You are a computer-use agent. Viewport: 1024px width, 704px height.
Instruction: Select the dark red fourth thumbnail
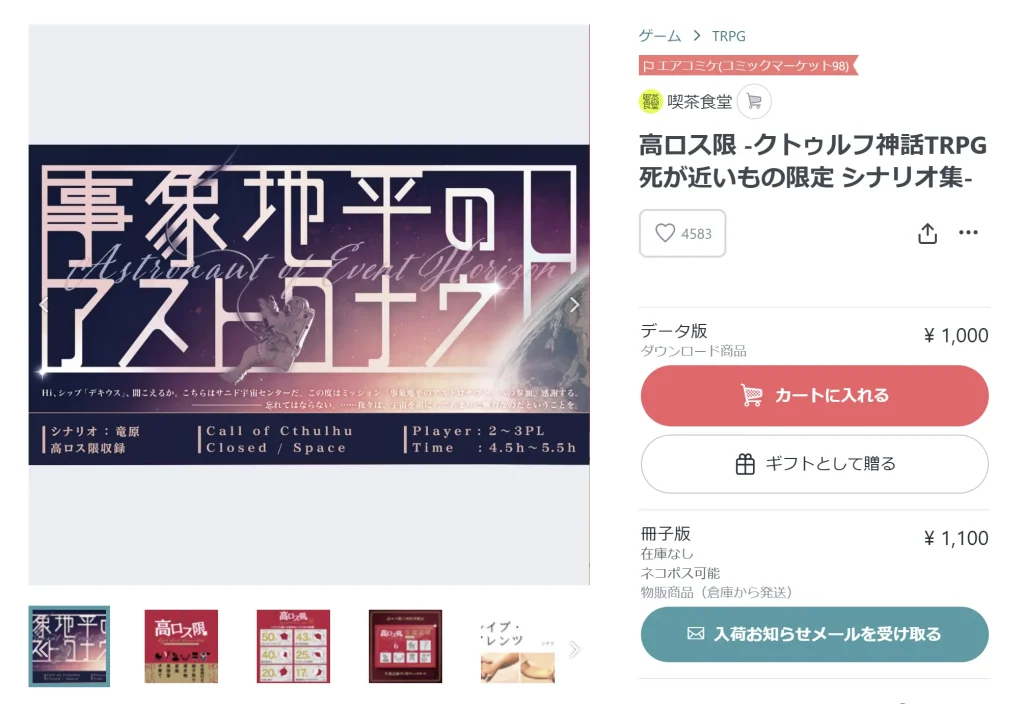coord(406,647)
